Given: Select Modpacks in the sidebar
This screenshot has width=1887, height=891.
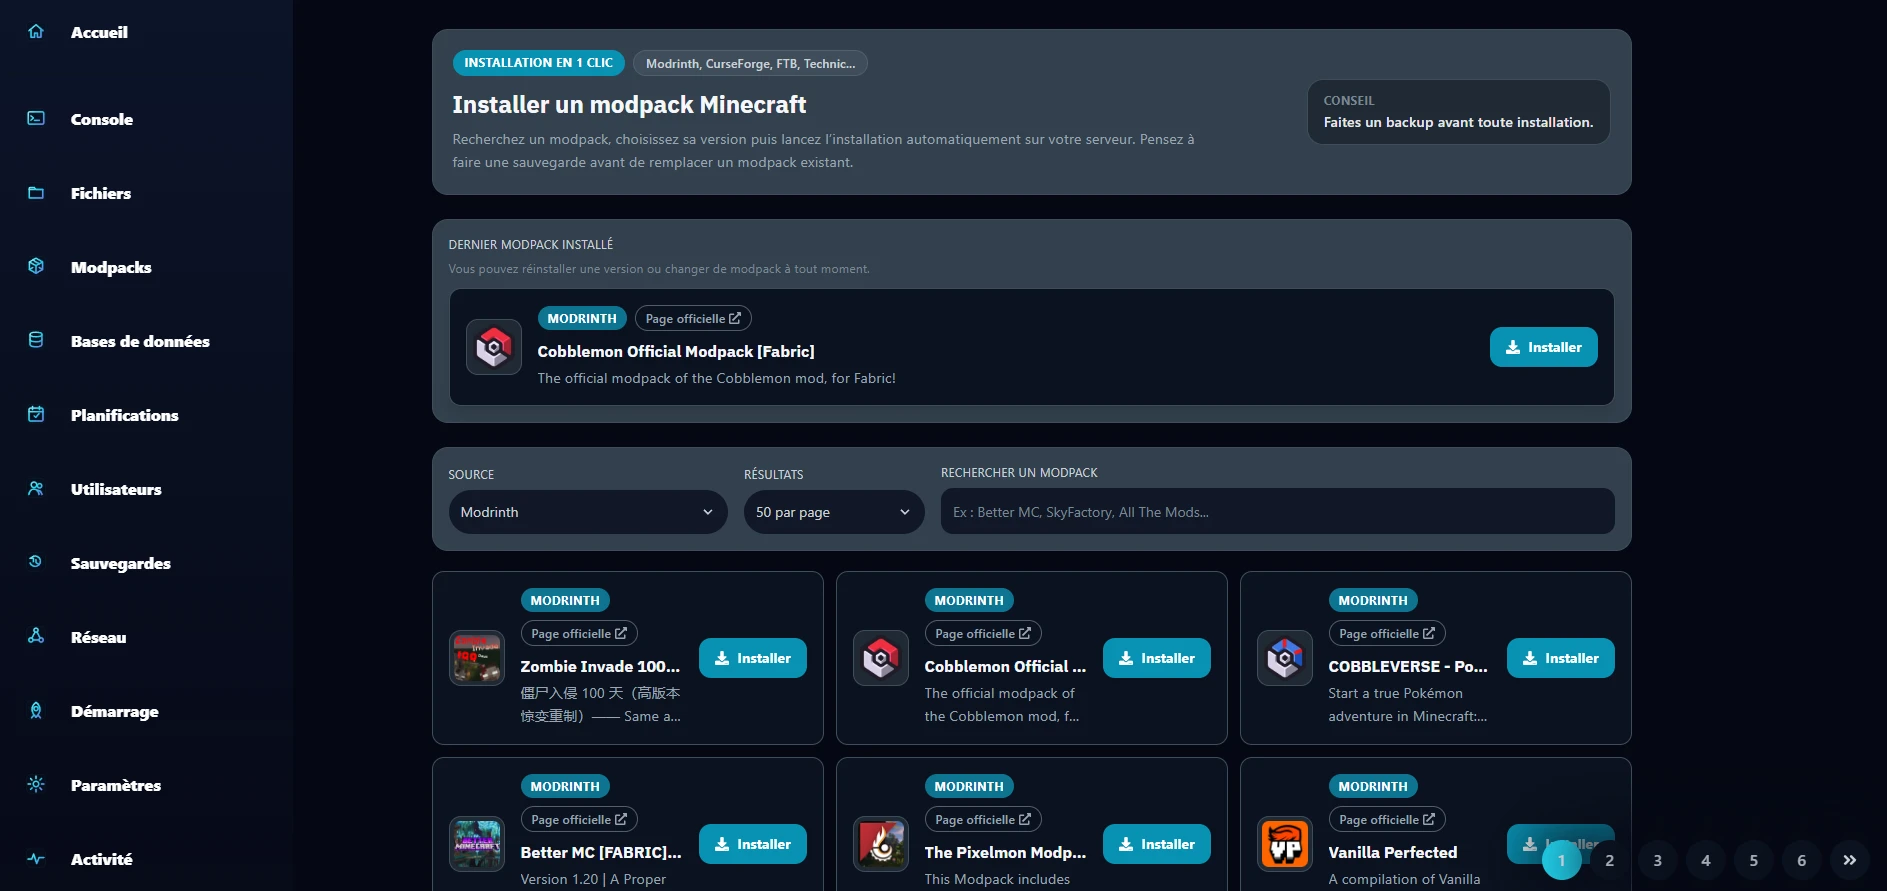Looking at the screenshot, I should coord(111,267).
